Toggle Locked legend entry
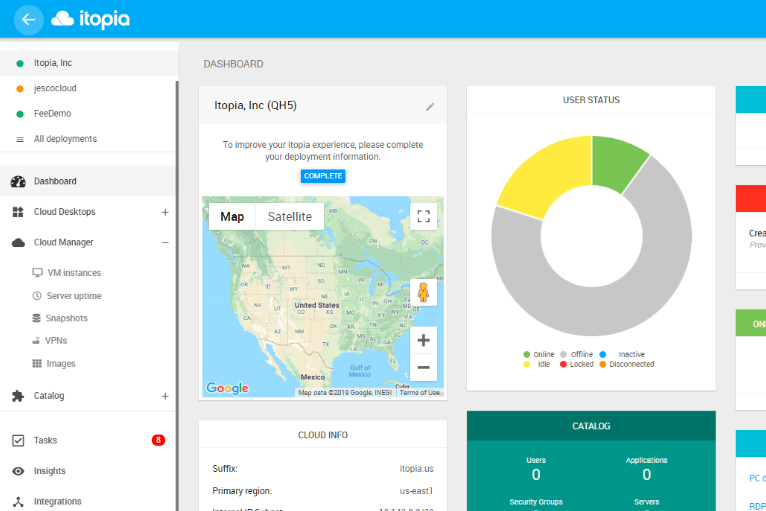The image size is (766, 511). [576, 364]
